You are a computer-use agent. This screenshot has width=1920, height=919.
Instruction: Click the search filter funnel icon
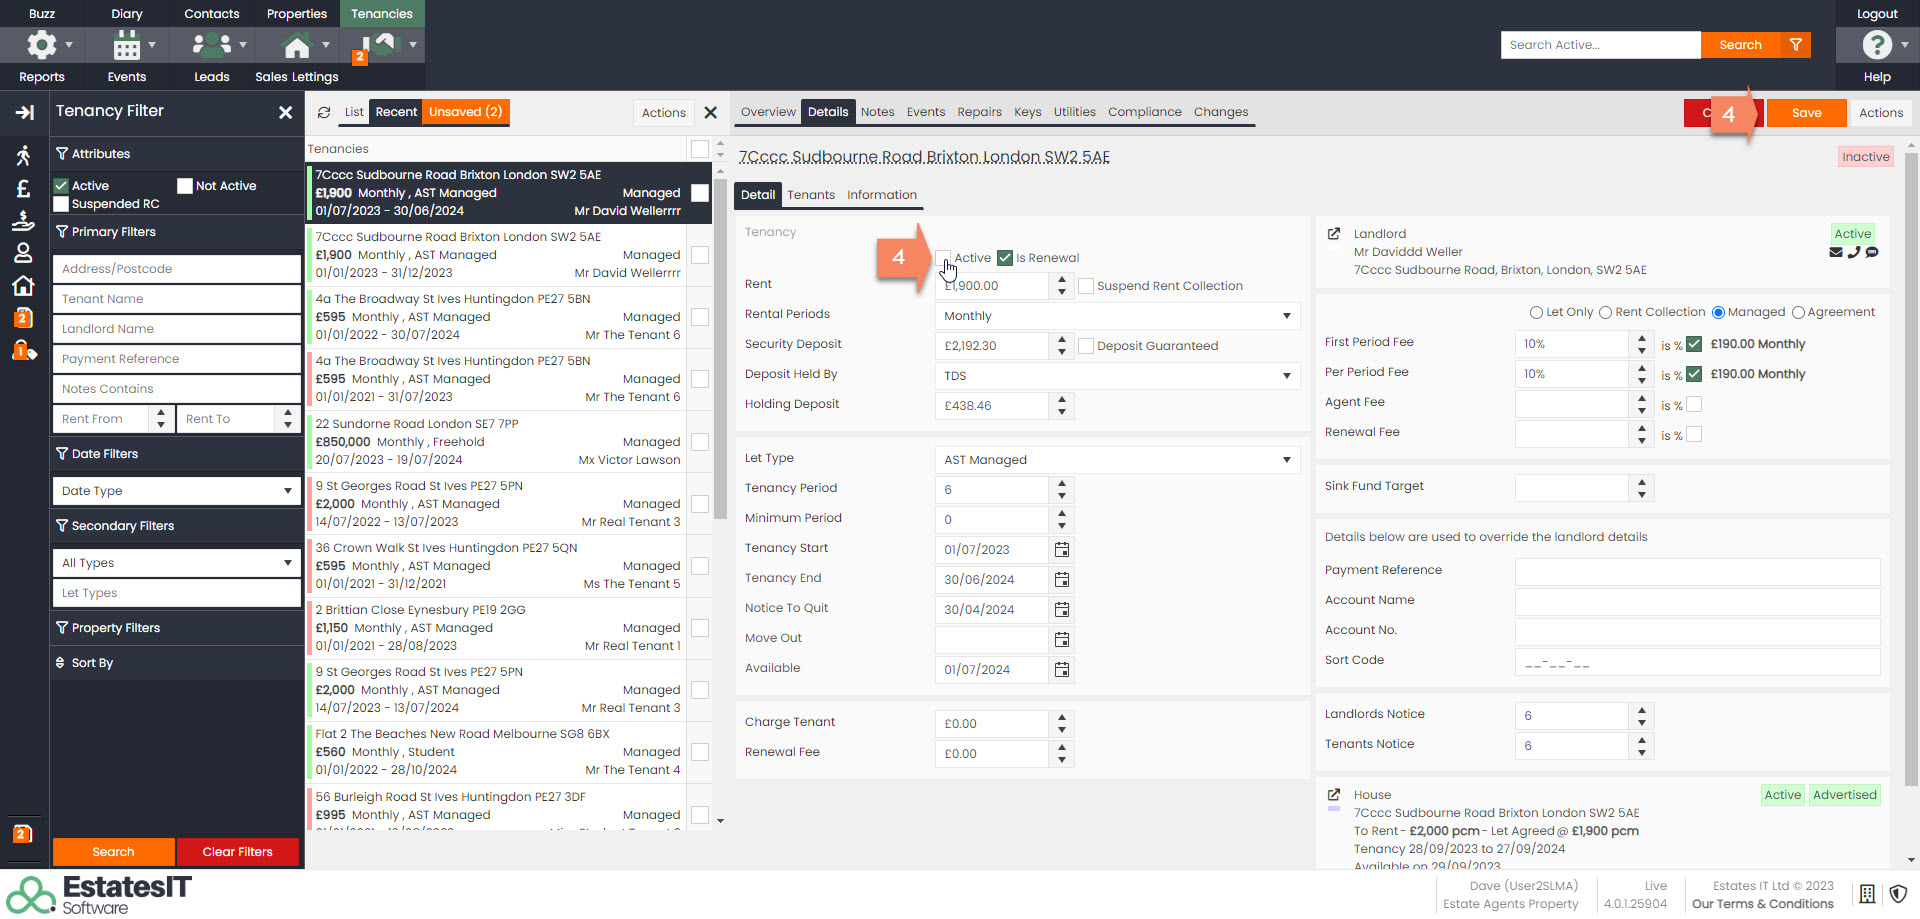1796,45
